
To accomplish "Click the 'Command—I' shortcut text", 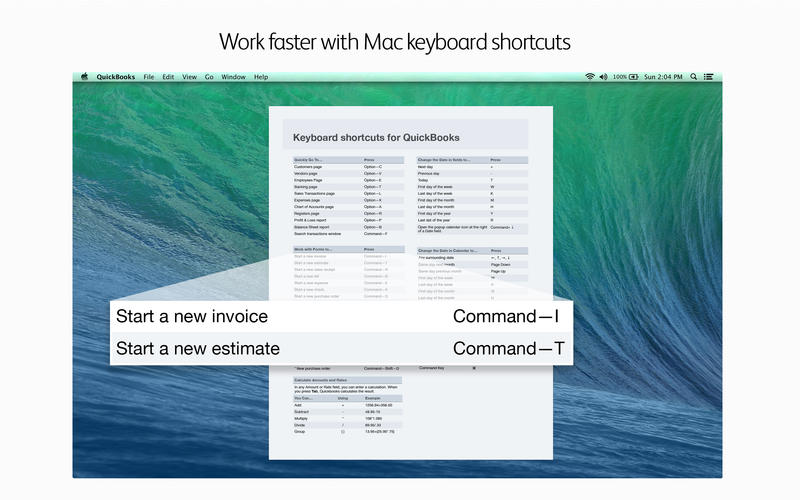I will 506,316.
